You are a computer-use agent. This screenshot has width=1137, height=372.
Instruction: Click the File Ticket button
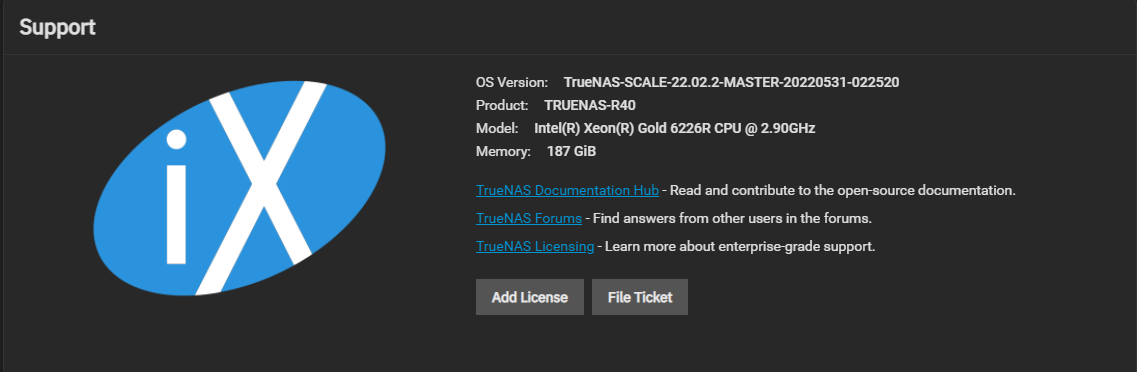640,297
